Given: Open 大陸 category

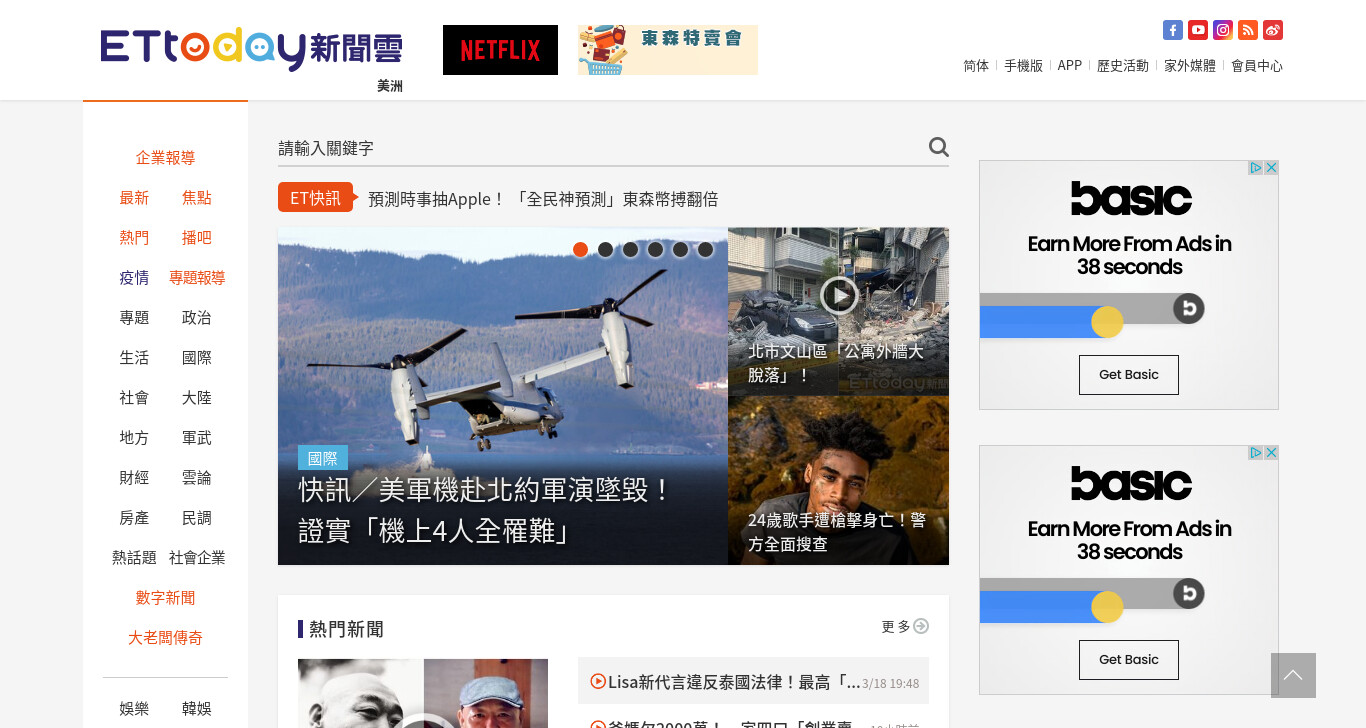Looking at the screenshot, I should point(197,398).
